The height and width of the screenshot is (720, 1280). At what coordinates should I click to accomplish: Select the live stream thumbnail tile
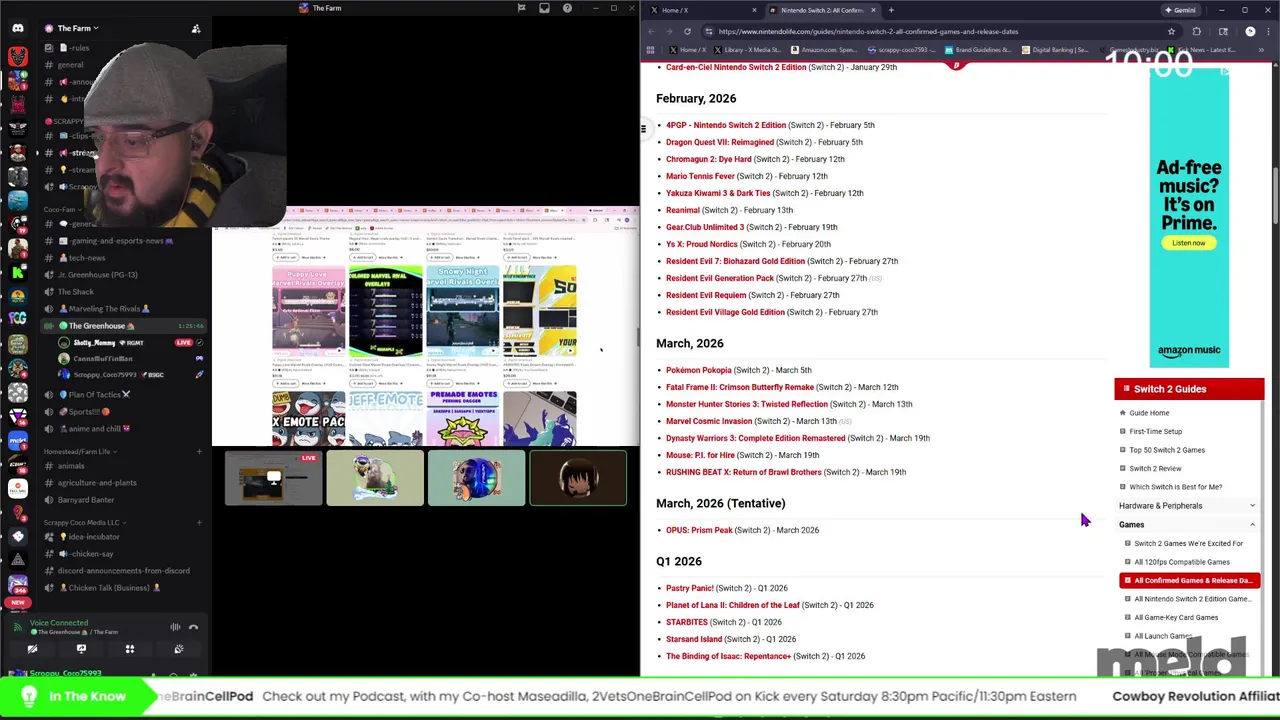pos(273,478)
